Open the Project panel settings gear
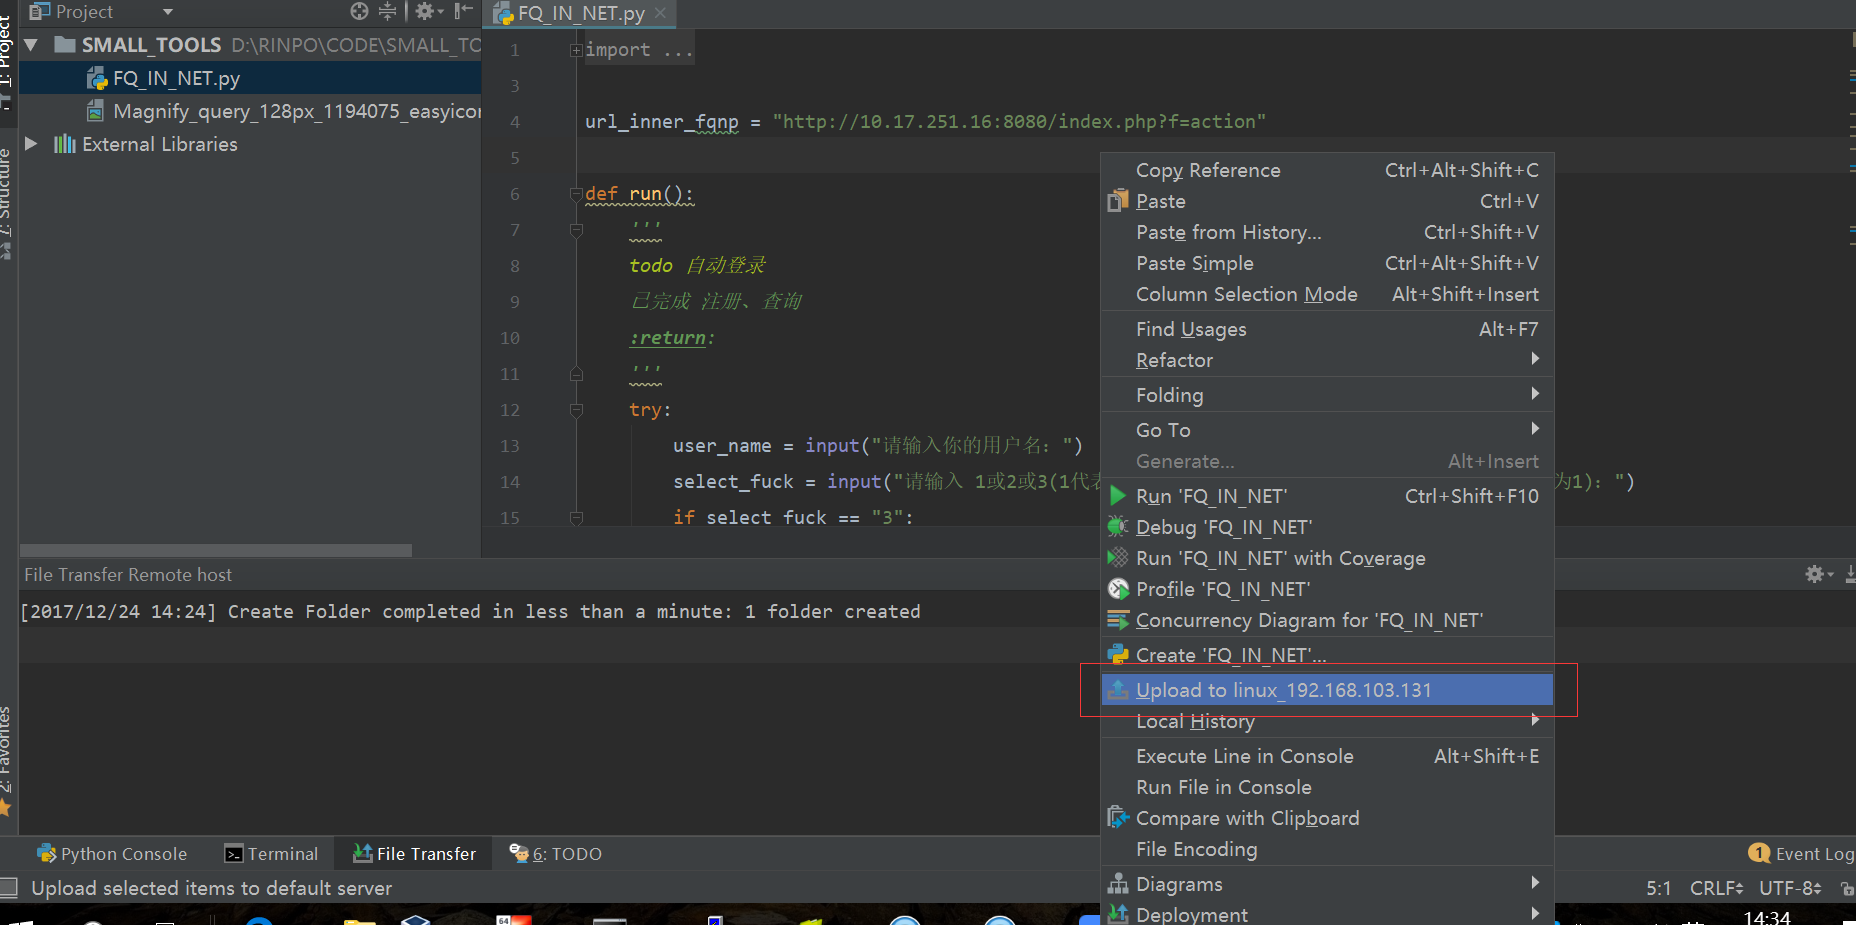 [x=426, y=11]
